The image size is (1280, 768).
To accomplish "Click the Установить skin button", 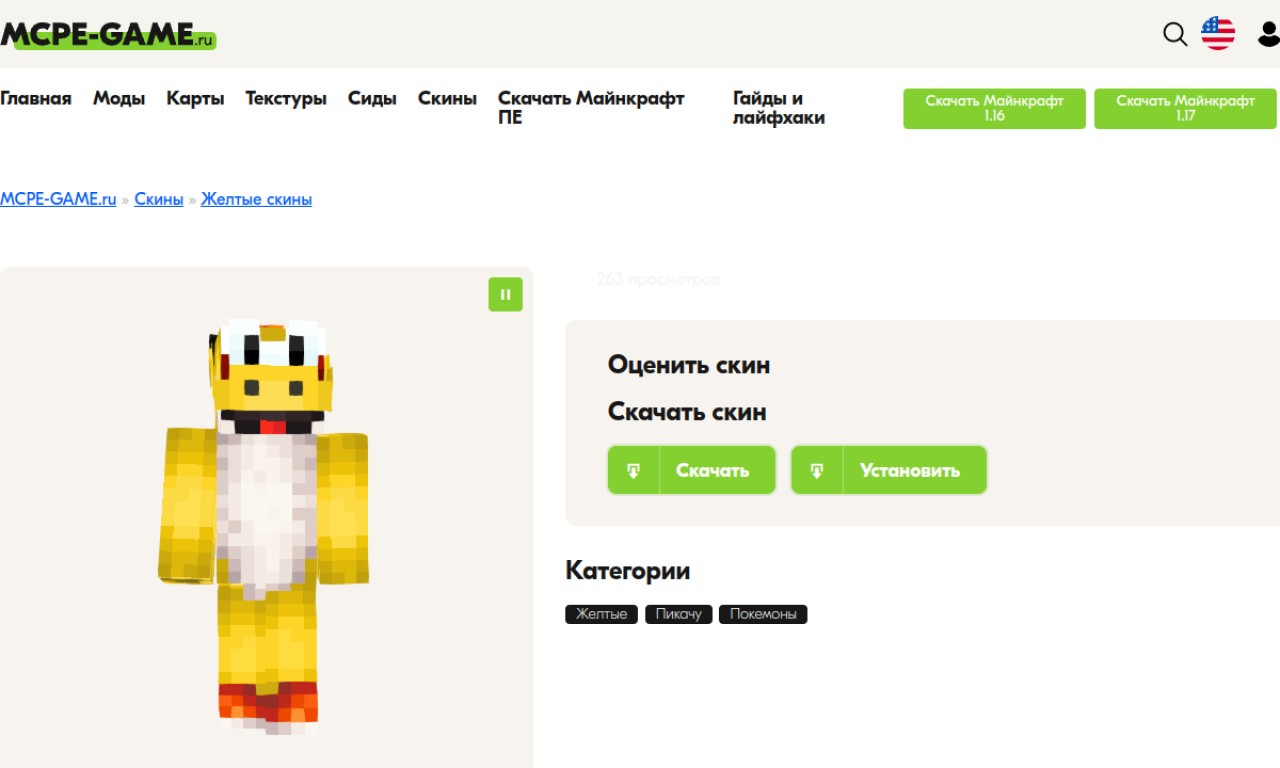I will [x=889, y=470].
